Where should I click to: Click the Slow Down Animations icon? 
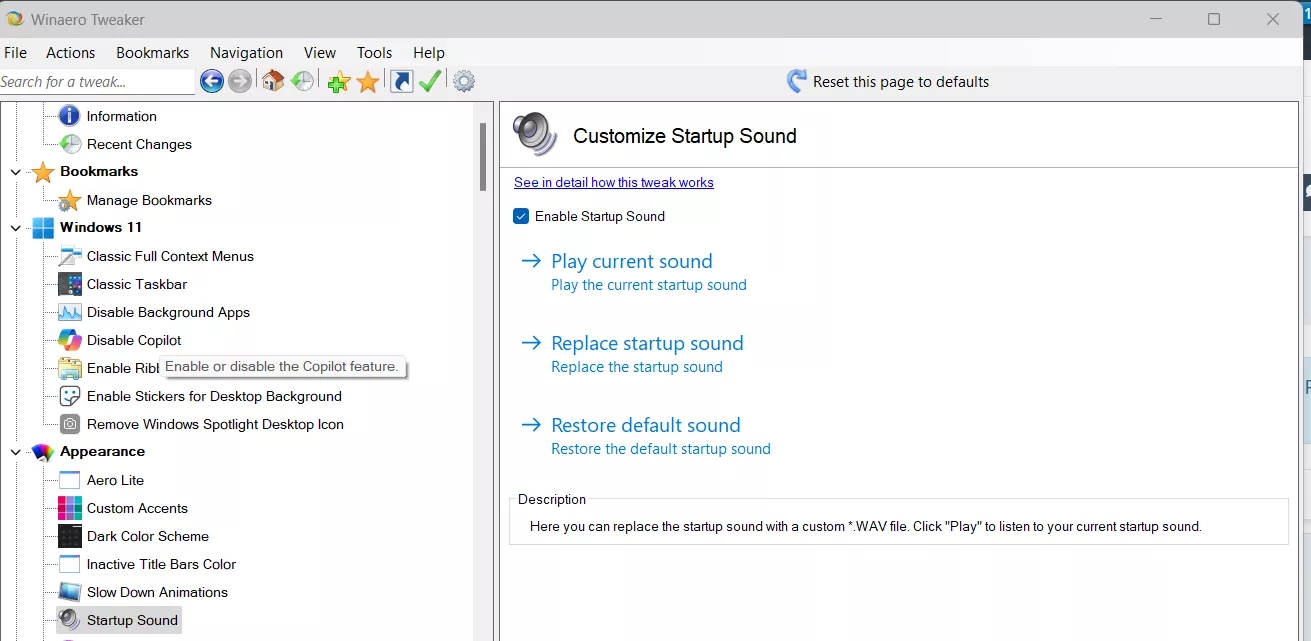pyautogui.click(x=70, y=592)
